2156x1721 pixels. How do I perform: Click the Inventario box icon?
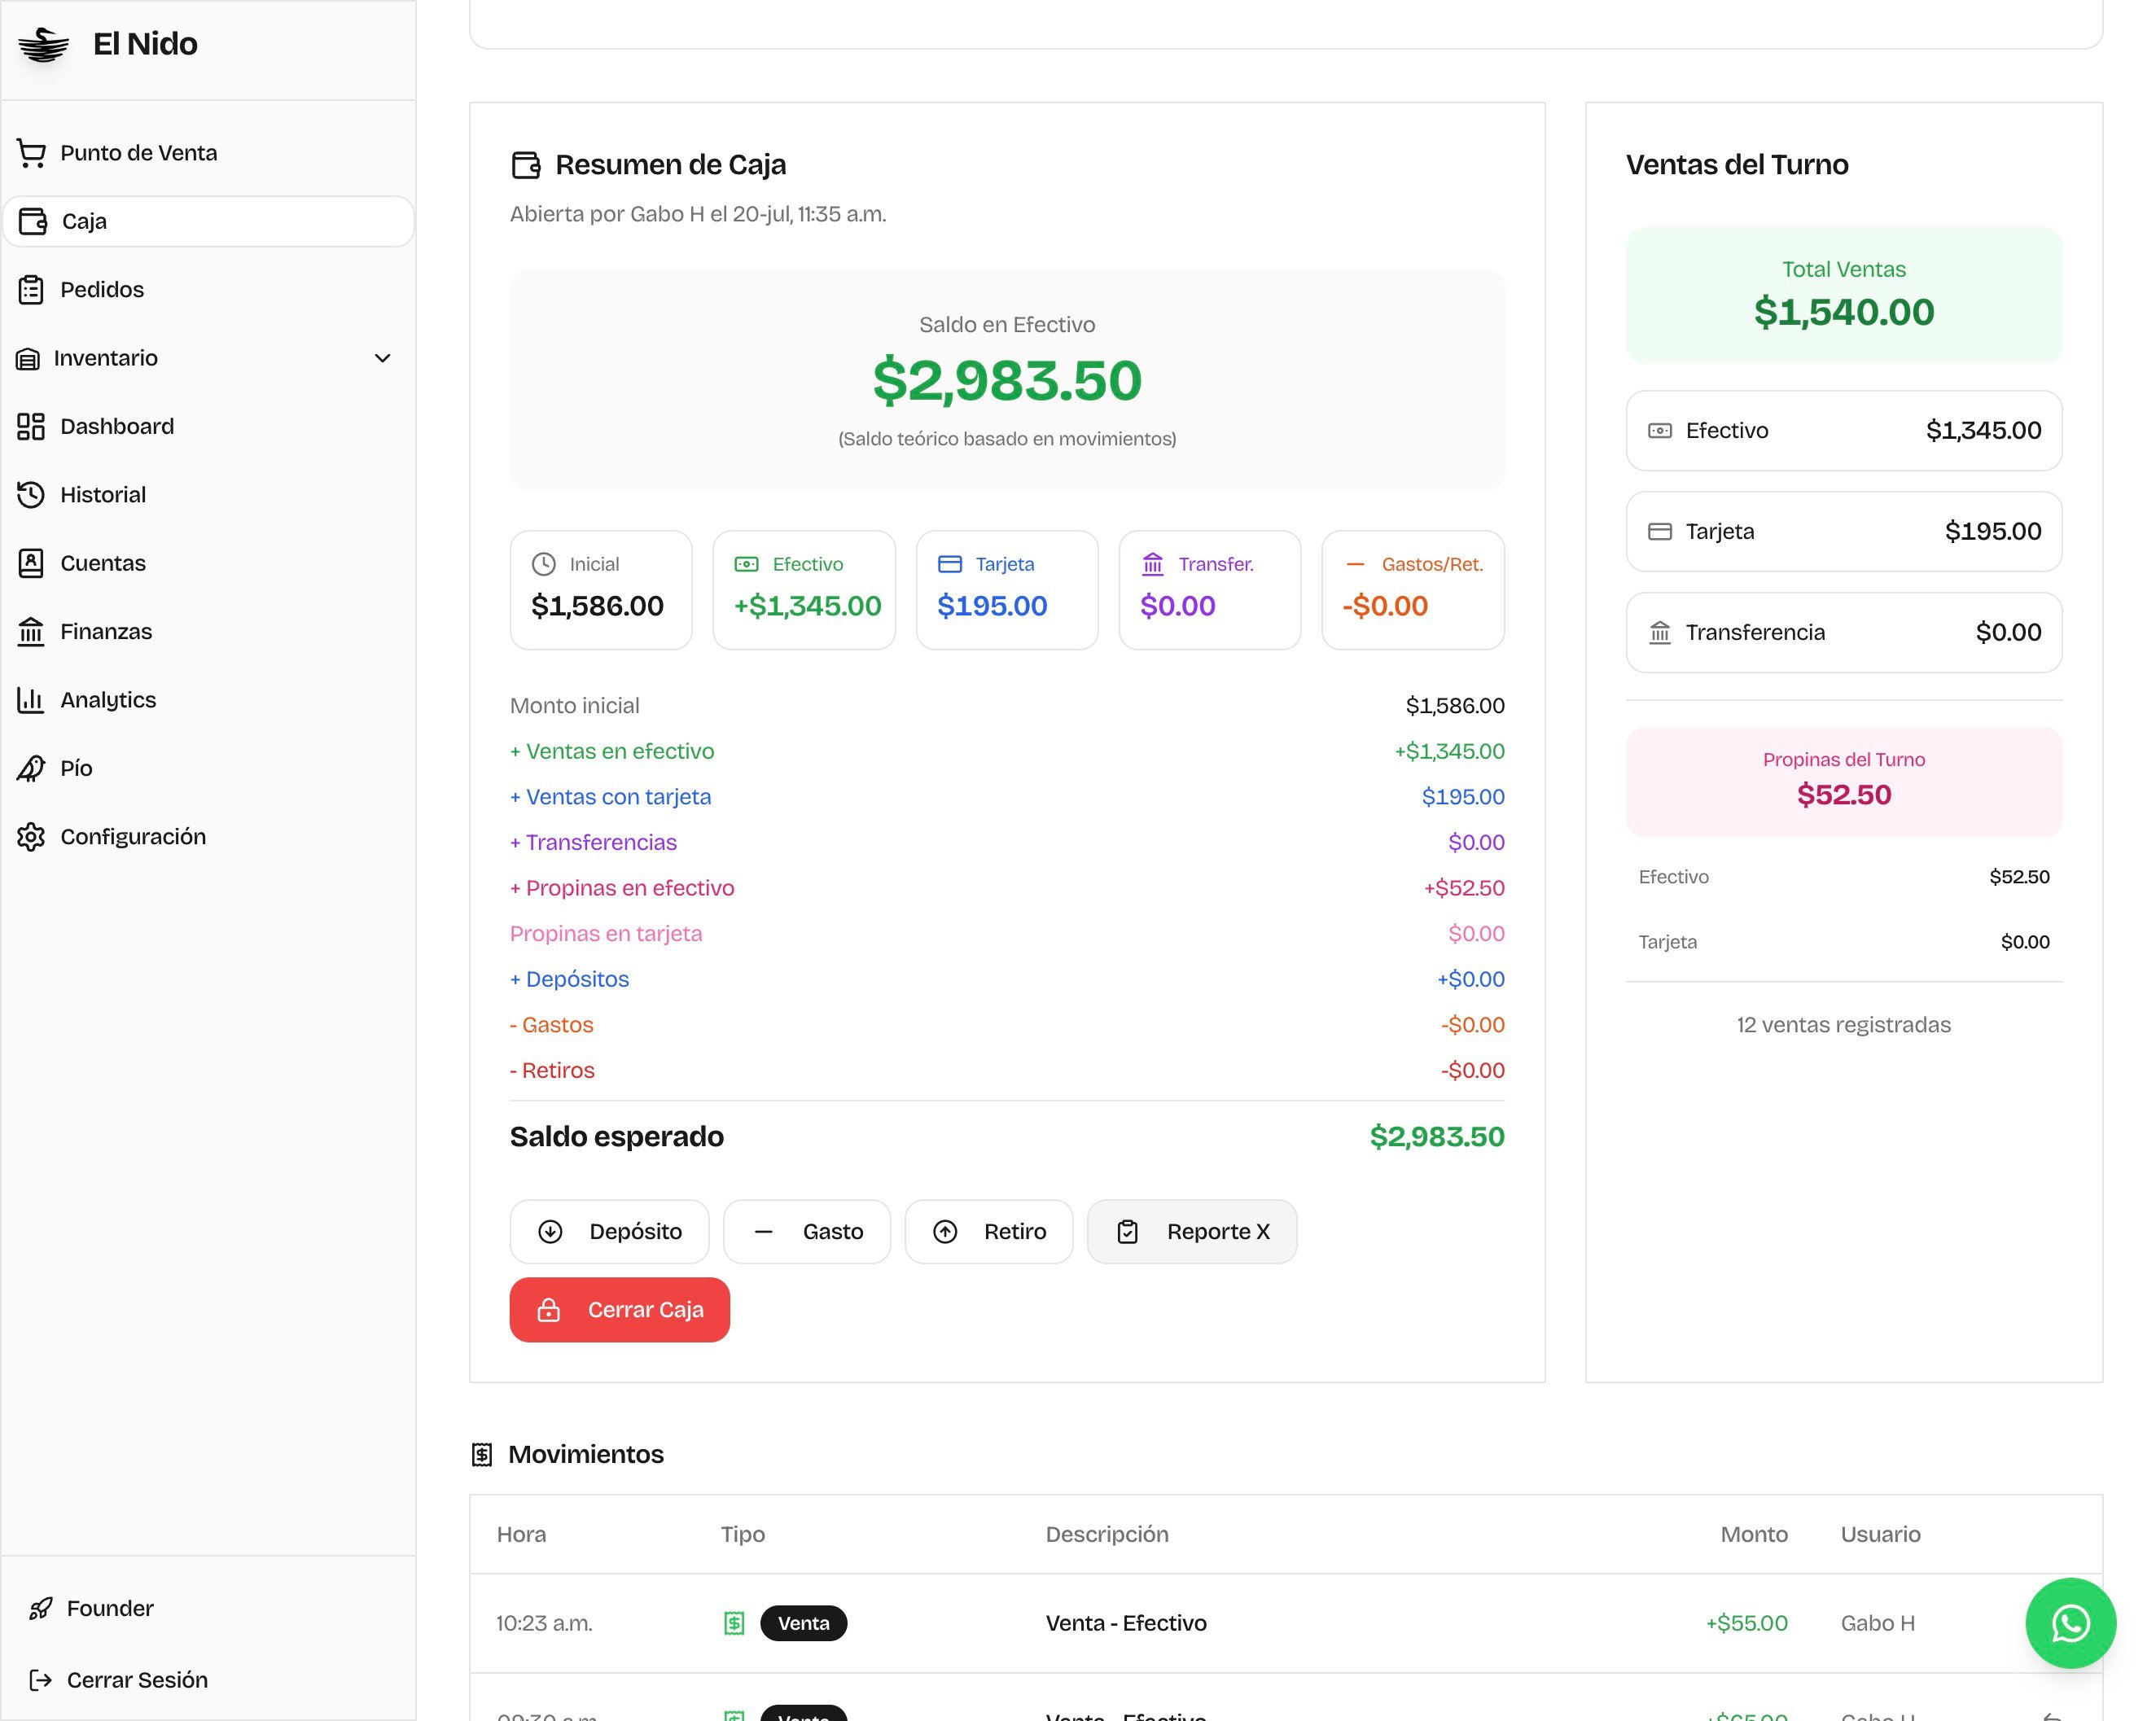click(x=28, y=359)
